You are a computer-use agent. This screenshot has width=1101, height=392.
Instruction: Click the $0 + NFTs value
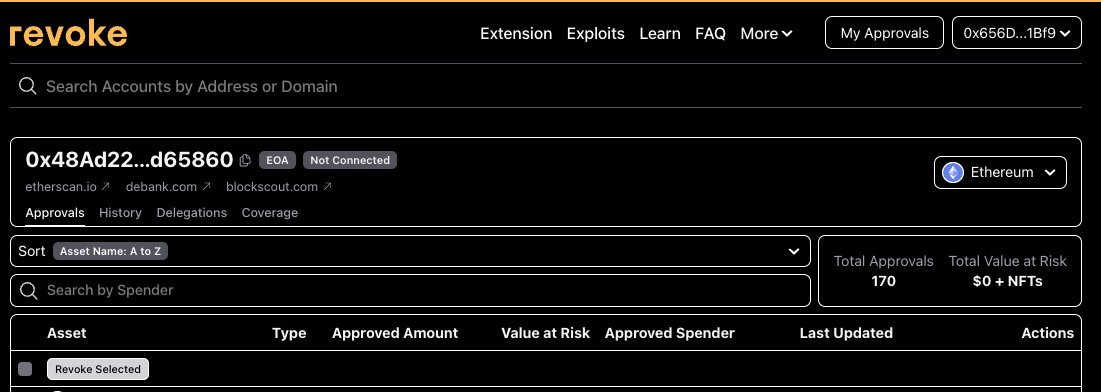point(1008,281)
